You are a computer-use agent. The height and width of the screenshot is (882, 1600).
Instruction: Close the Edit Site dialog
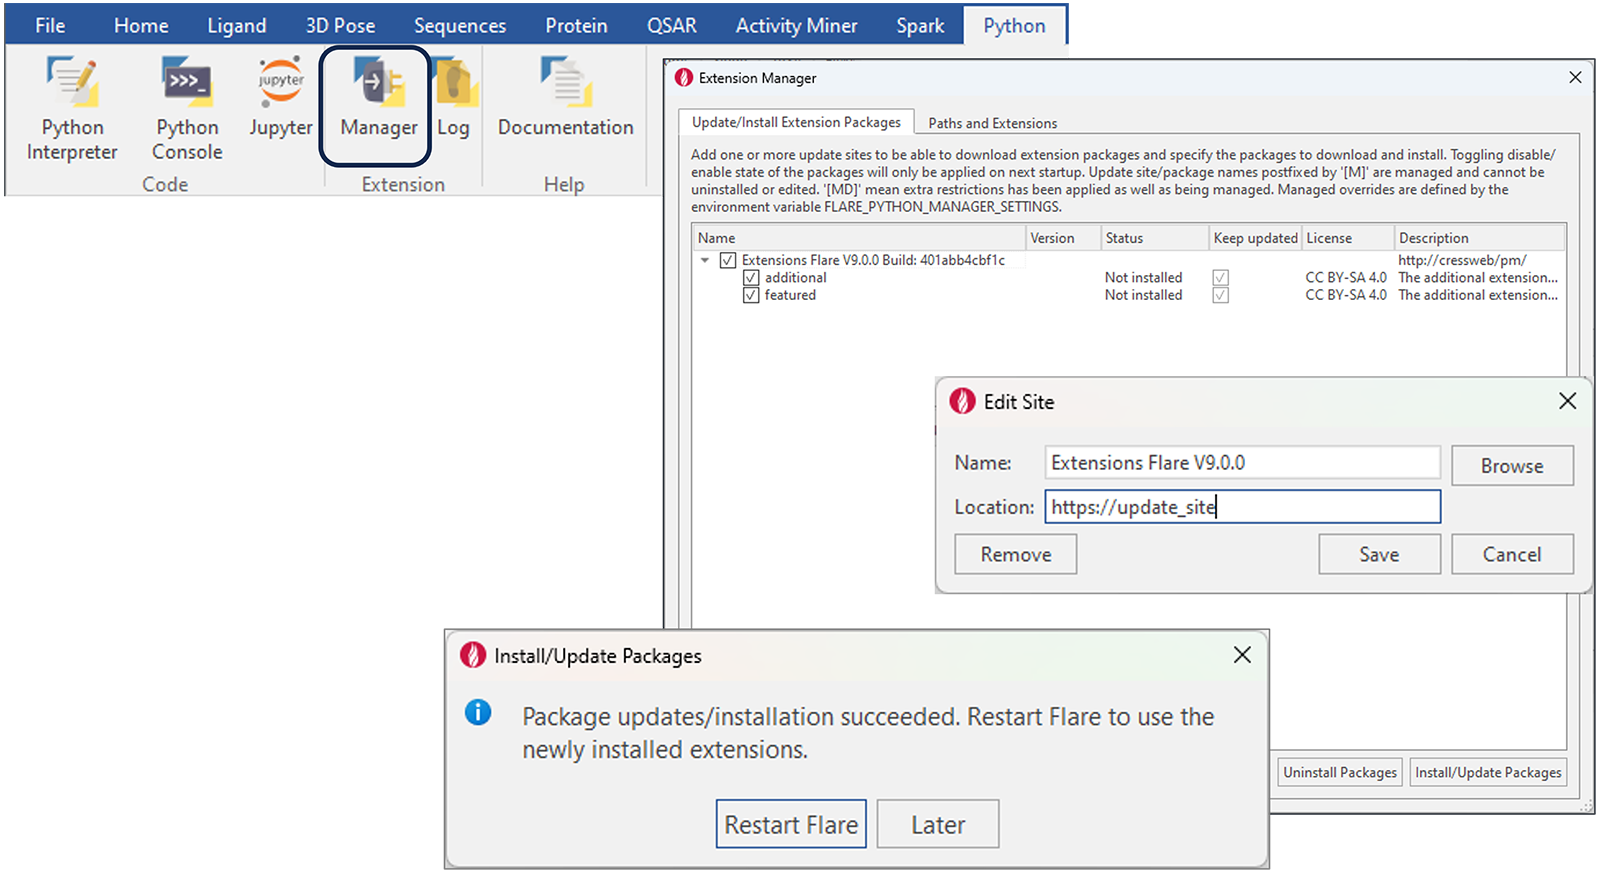click(x=1567, y=401)
